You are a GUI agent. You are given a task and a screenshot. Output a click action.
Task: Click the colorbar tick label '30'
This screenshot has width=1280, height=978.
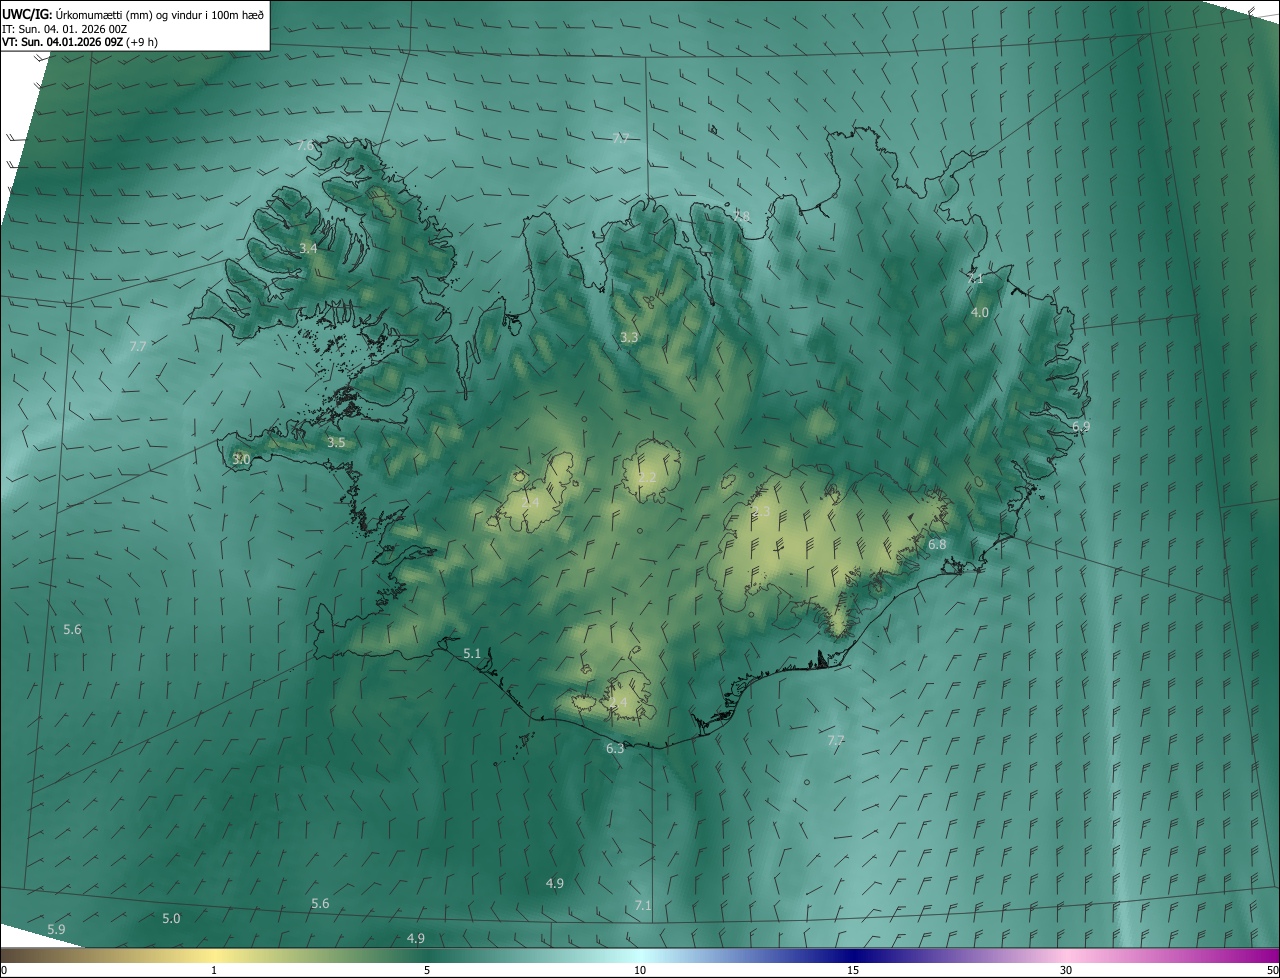(x=1066, y=970)
